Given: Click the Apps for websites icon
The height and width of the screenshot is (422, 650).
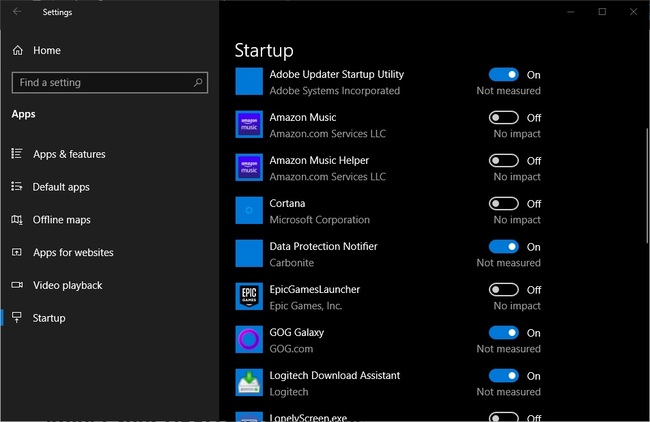Looking at the screenshot, I should click(x=17, y=252).
